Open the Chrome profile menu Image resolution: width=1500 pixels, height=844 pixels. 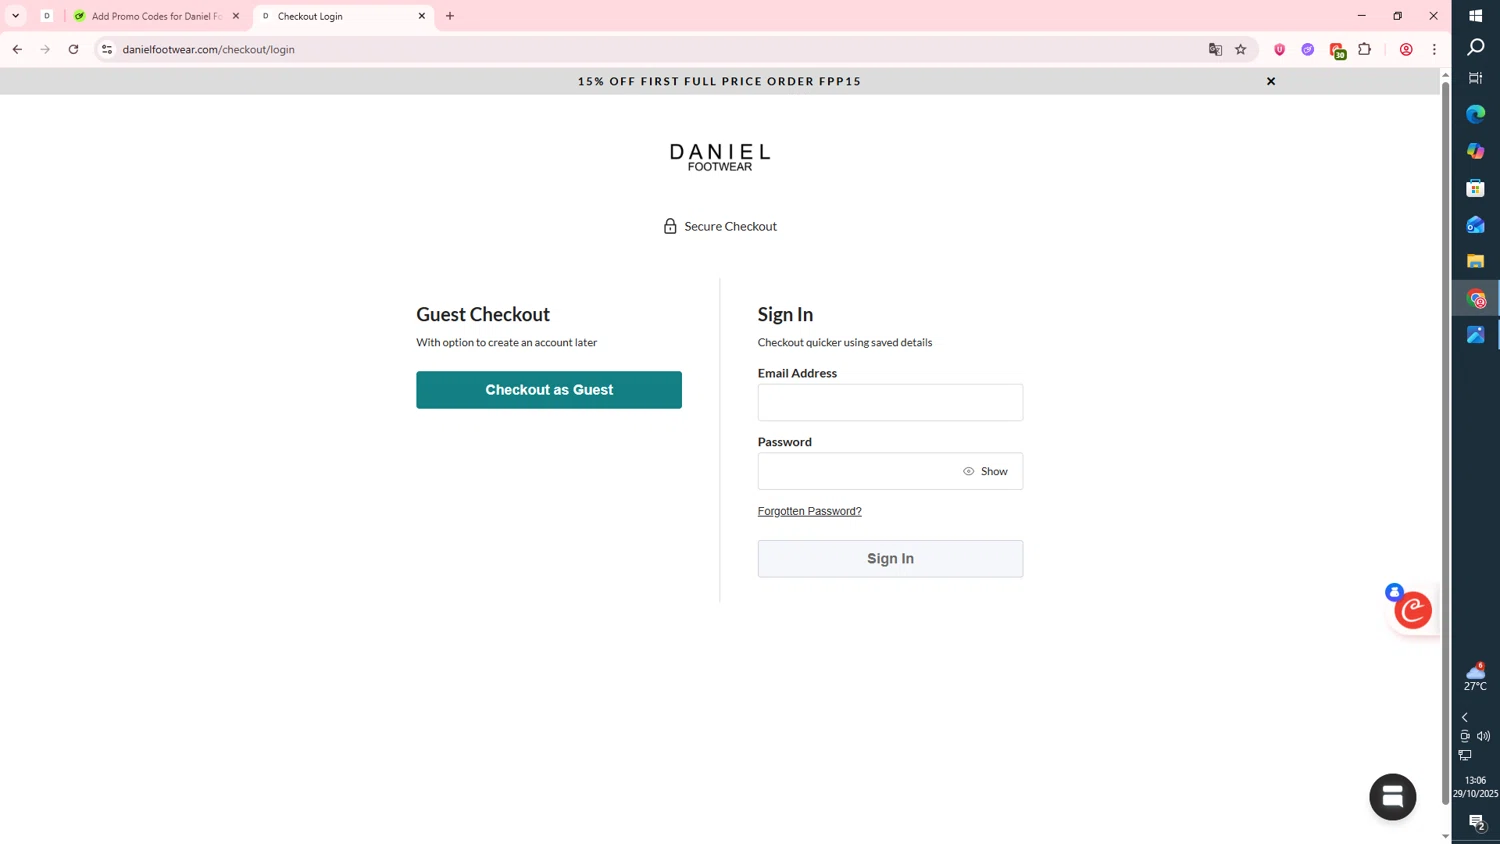(x=1406, y=49)
